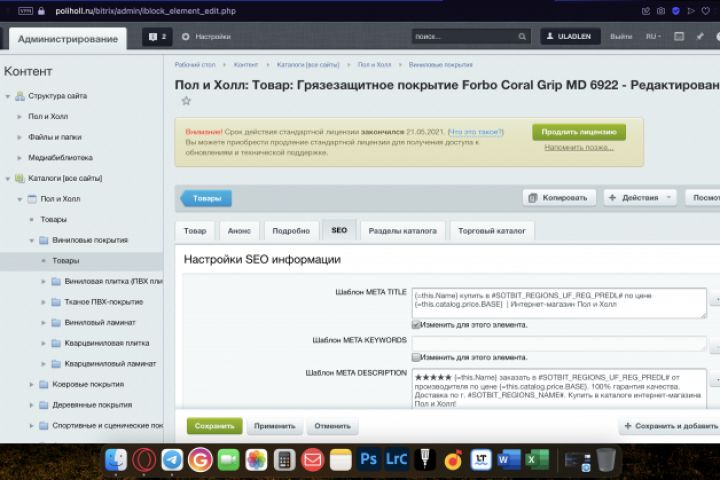Image resolution: width=720 pixels, height=480 pixels.
Task: Collapse the Каталоги [все сайты] tree arrow
Action: coord(8,179)
